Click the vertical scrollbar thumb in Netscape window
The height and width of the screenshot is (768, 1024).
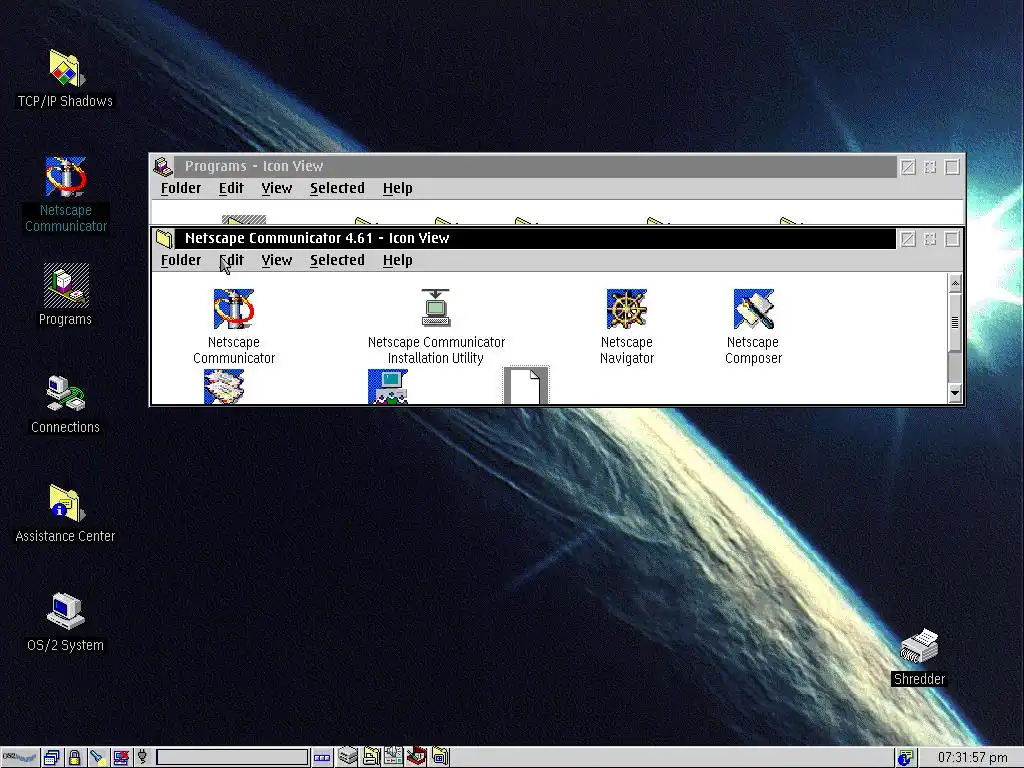pos(955,321)
